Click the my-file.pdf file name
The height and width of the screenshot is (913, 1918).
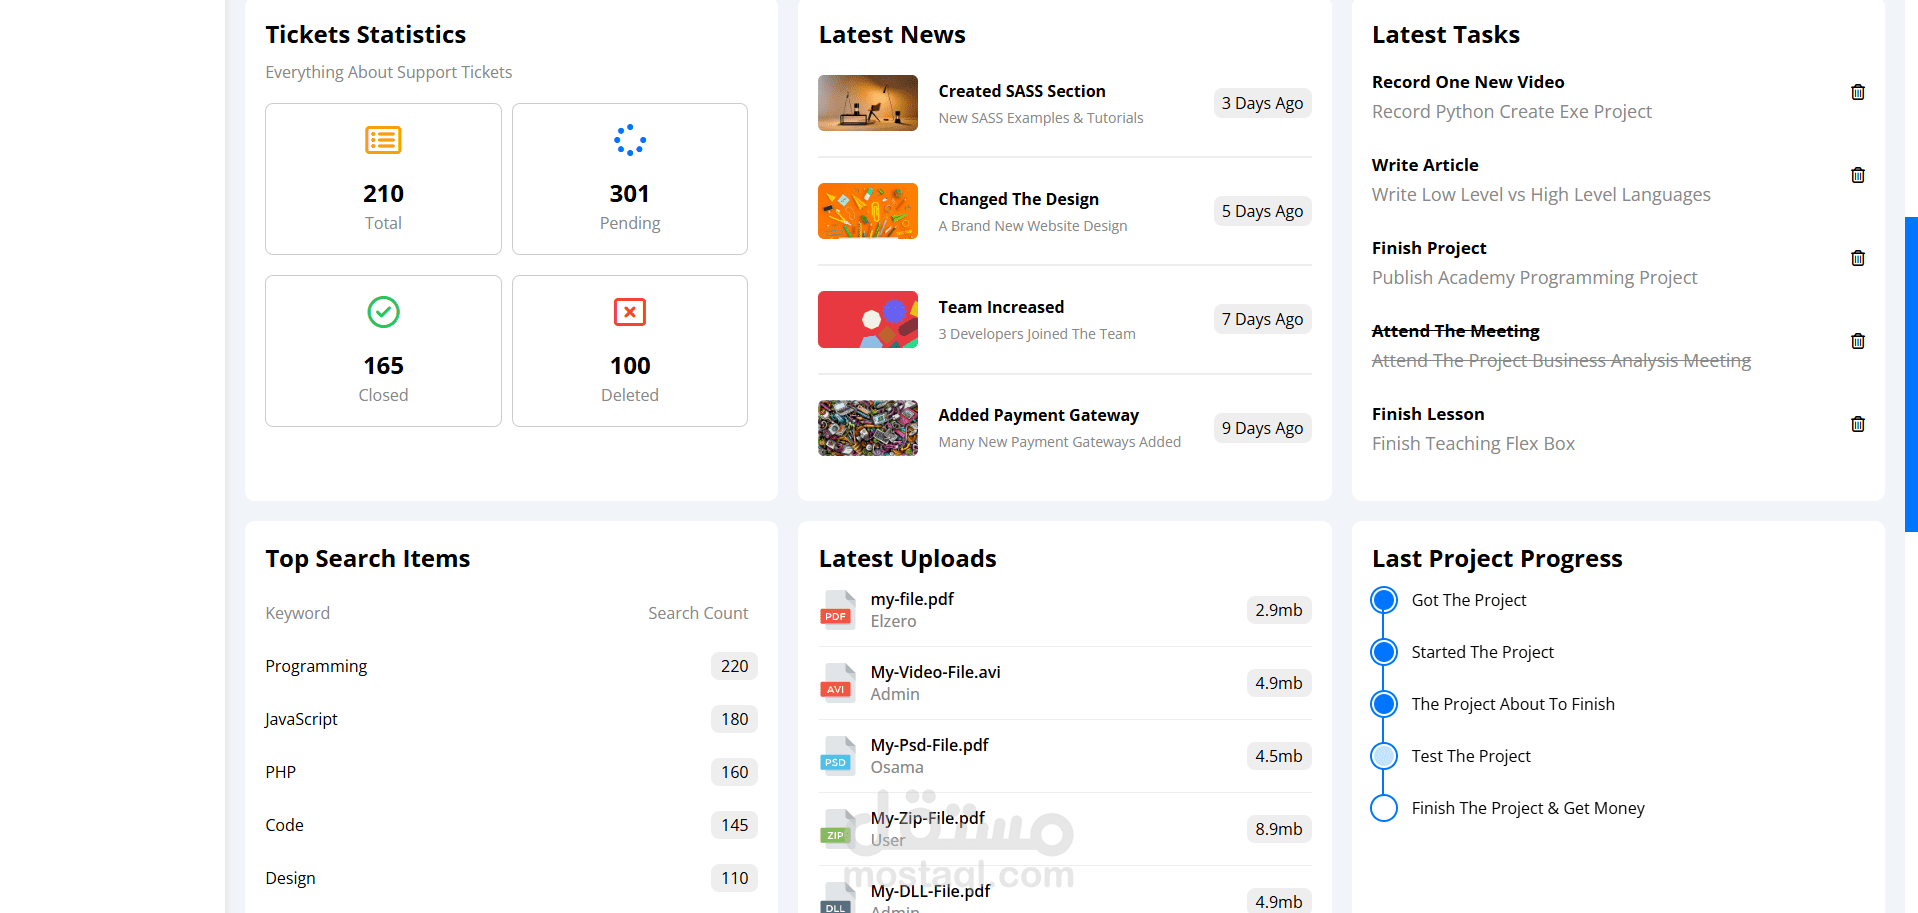[912, 599]
